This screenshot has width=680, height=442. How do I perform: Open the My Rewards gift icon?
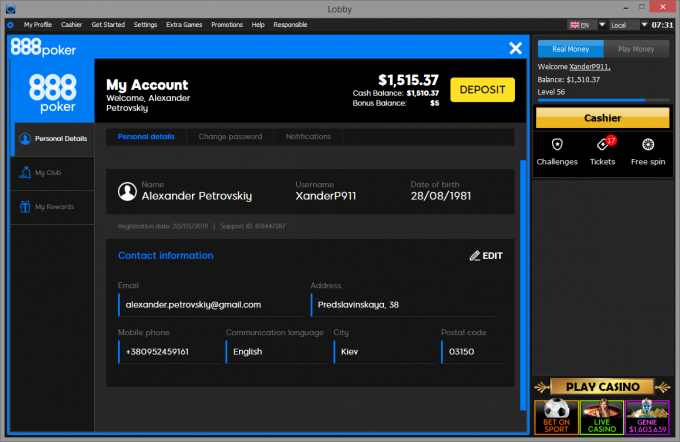pyautogui.click(x=25, y=206)
